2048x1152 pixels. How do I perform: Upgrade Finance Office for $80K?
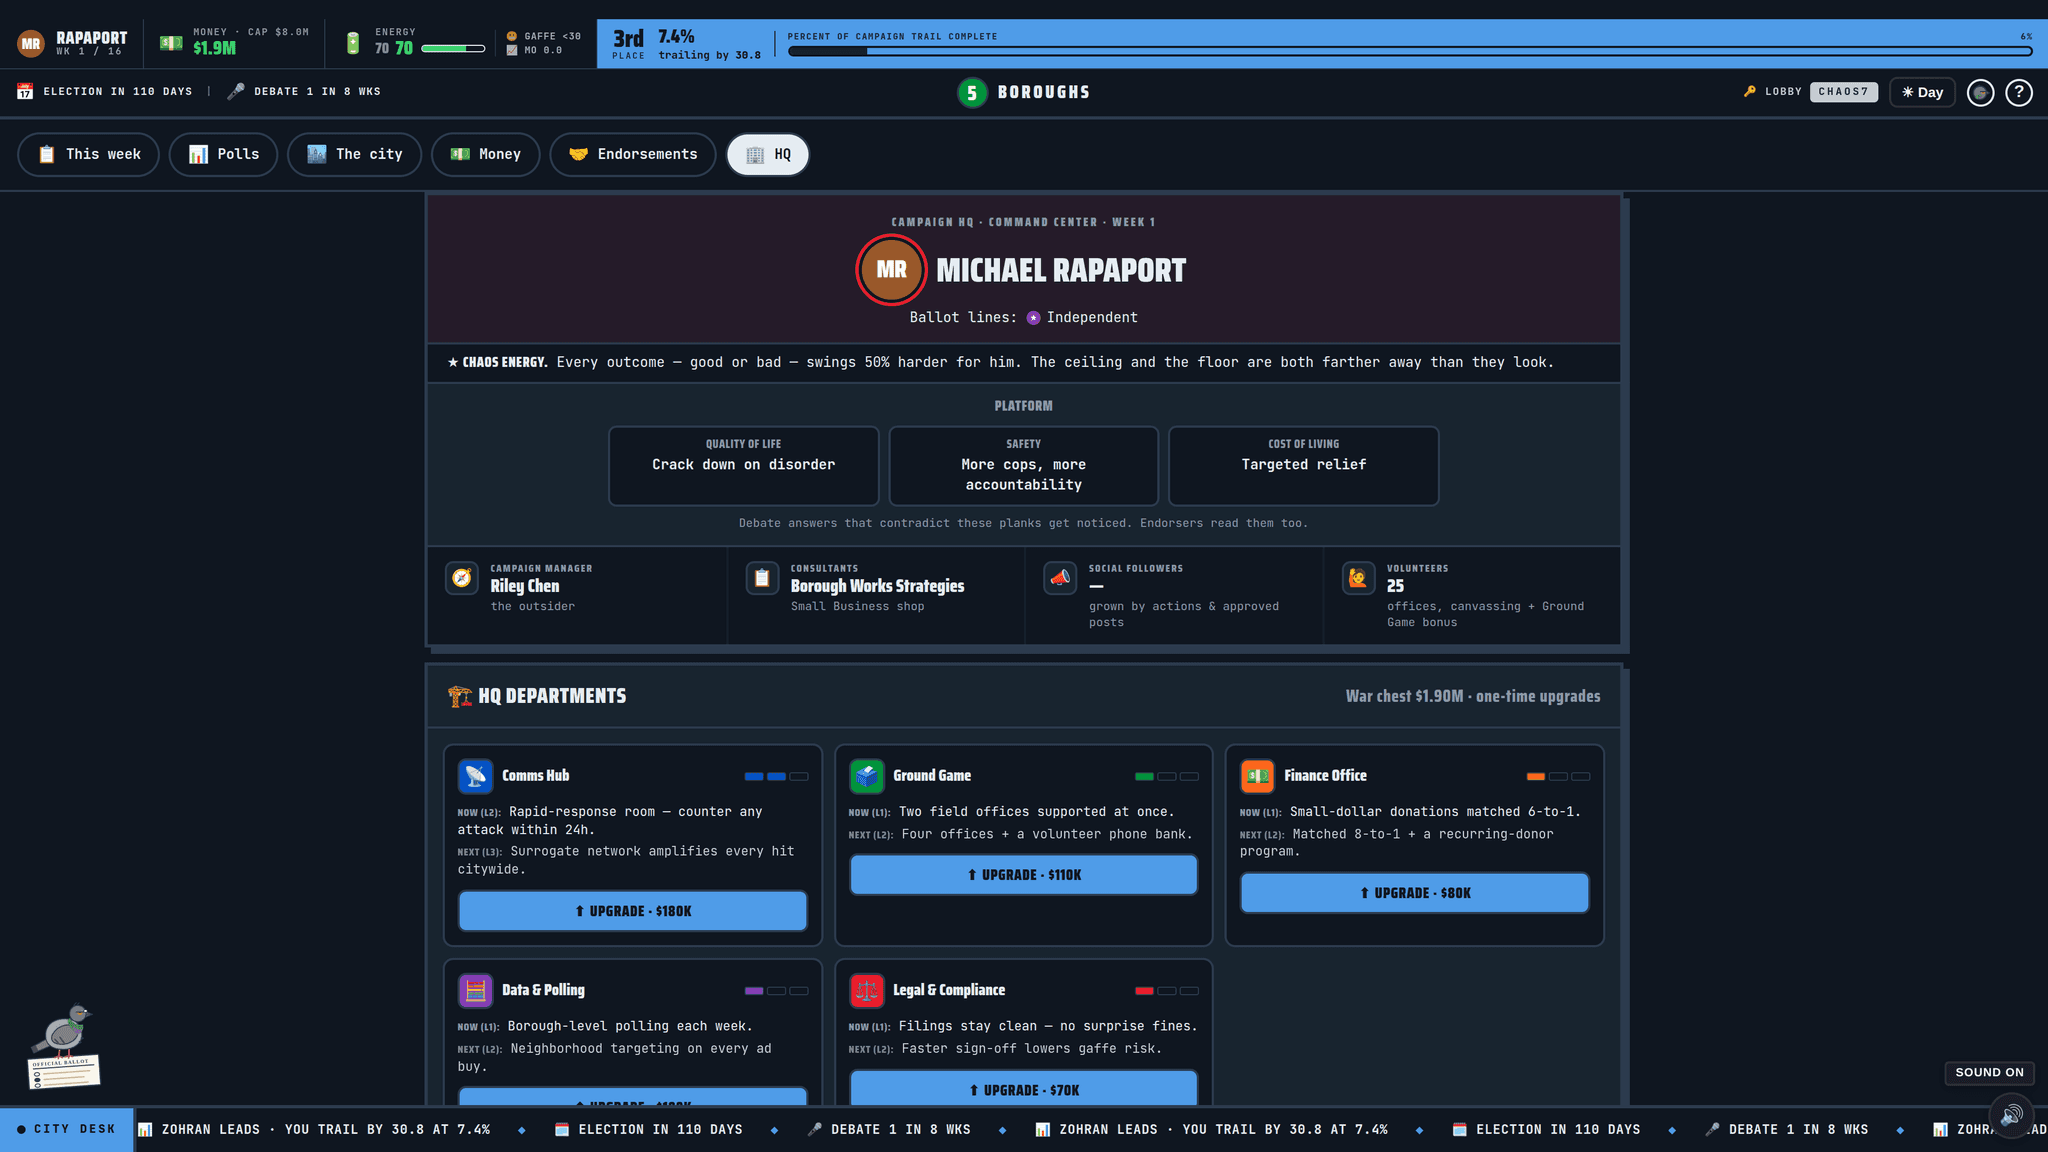(x=1414, y=893)
